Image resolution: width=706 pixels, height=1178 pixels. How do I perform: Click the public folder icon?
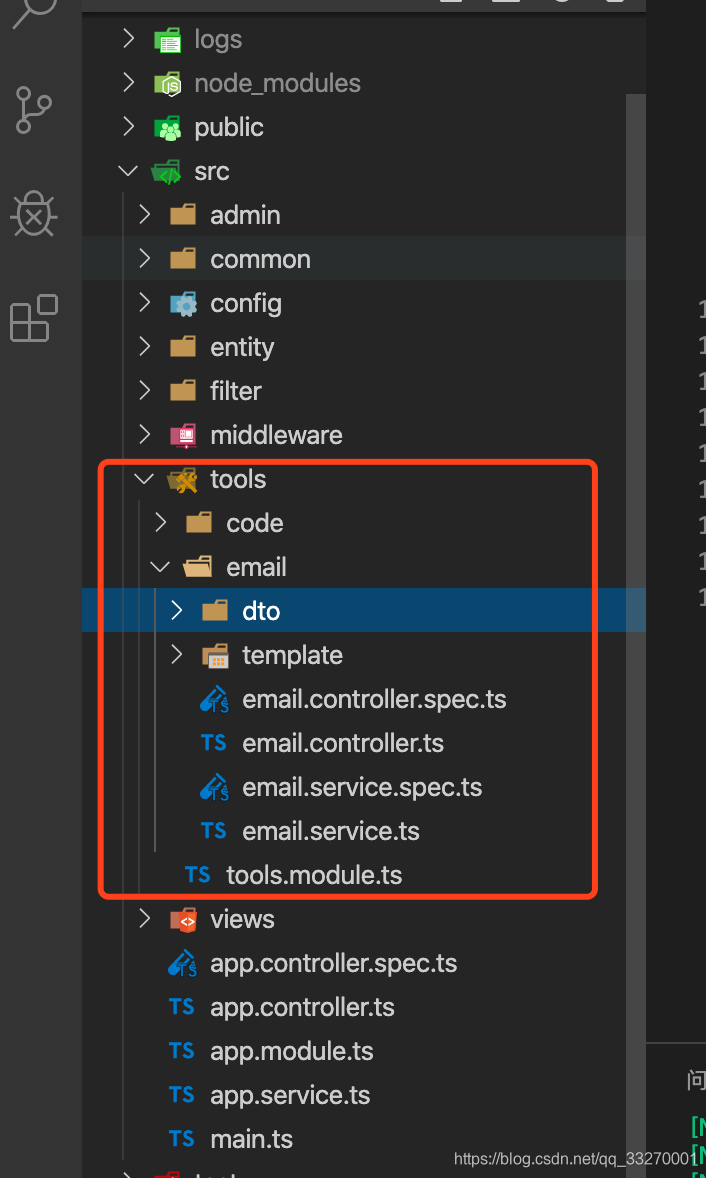pos(167,127)
